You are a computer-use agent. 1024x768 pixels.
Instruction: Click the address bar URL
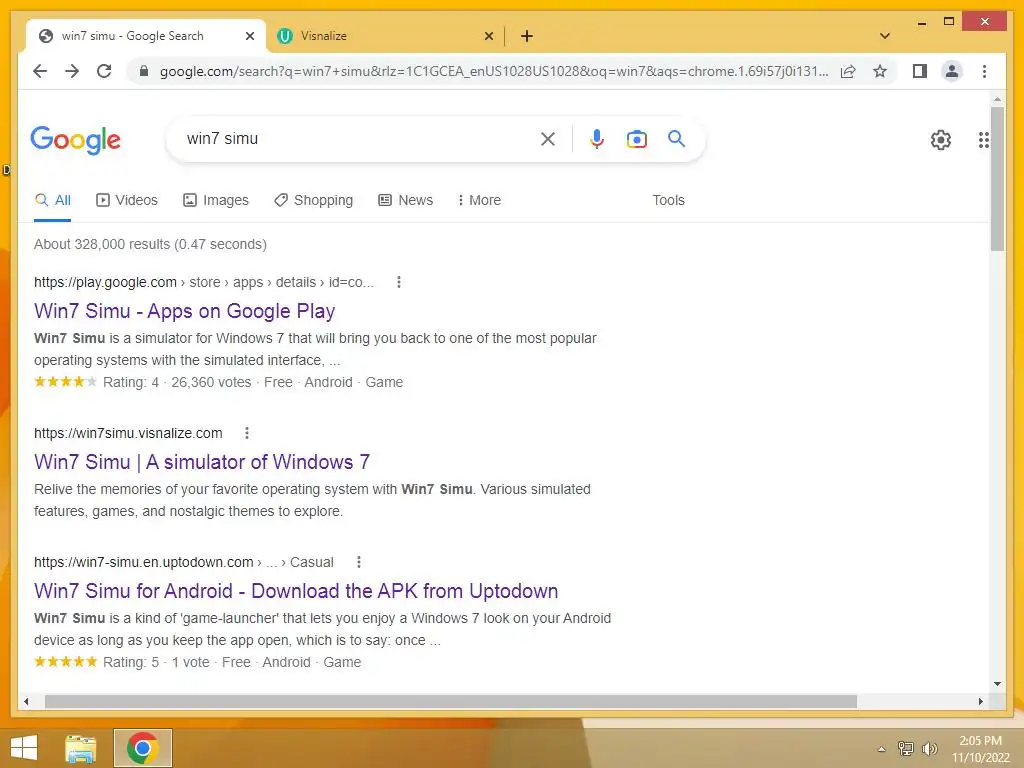(494, 71)
